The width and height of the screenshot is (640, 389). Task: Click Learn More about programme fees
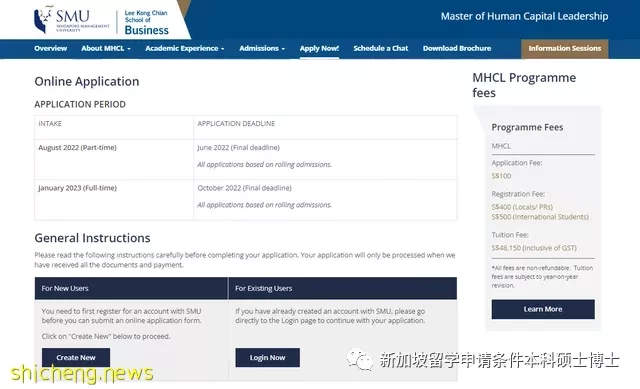[543, 309]
